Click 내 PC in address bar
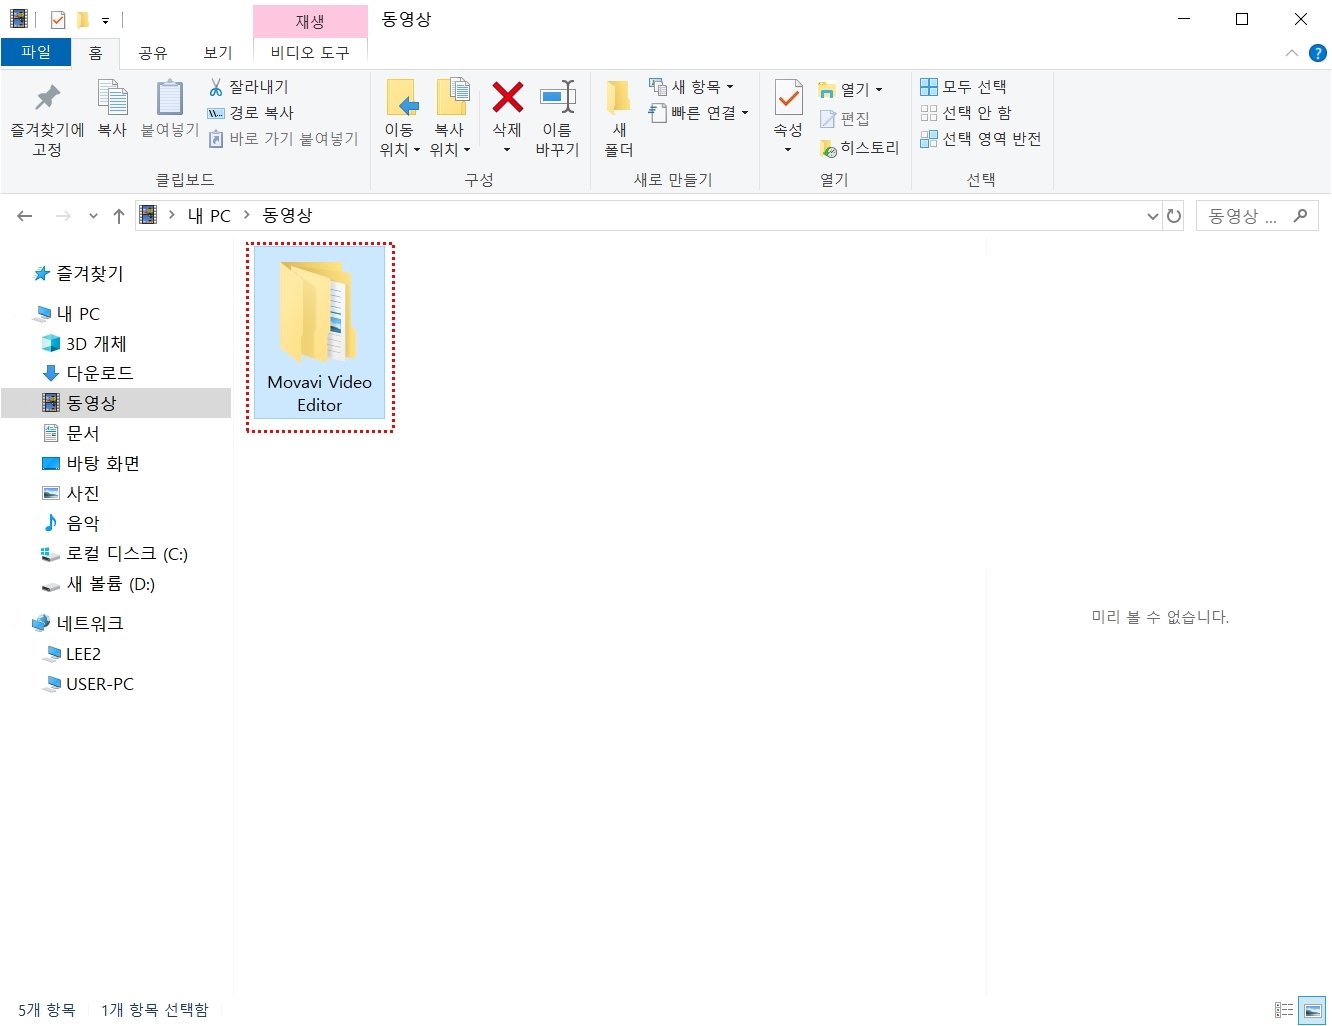 tap(209, 215)
